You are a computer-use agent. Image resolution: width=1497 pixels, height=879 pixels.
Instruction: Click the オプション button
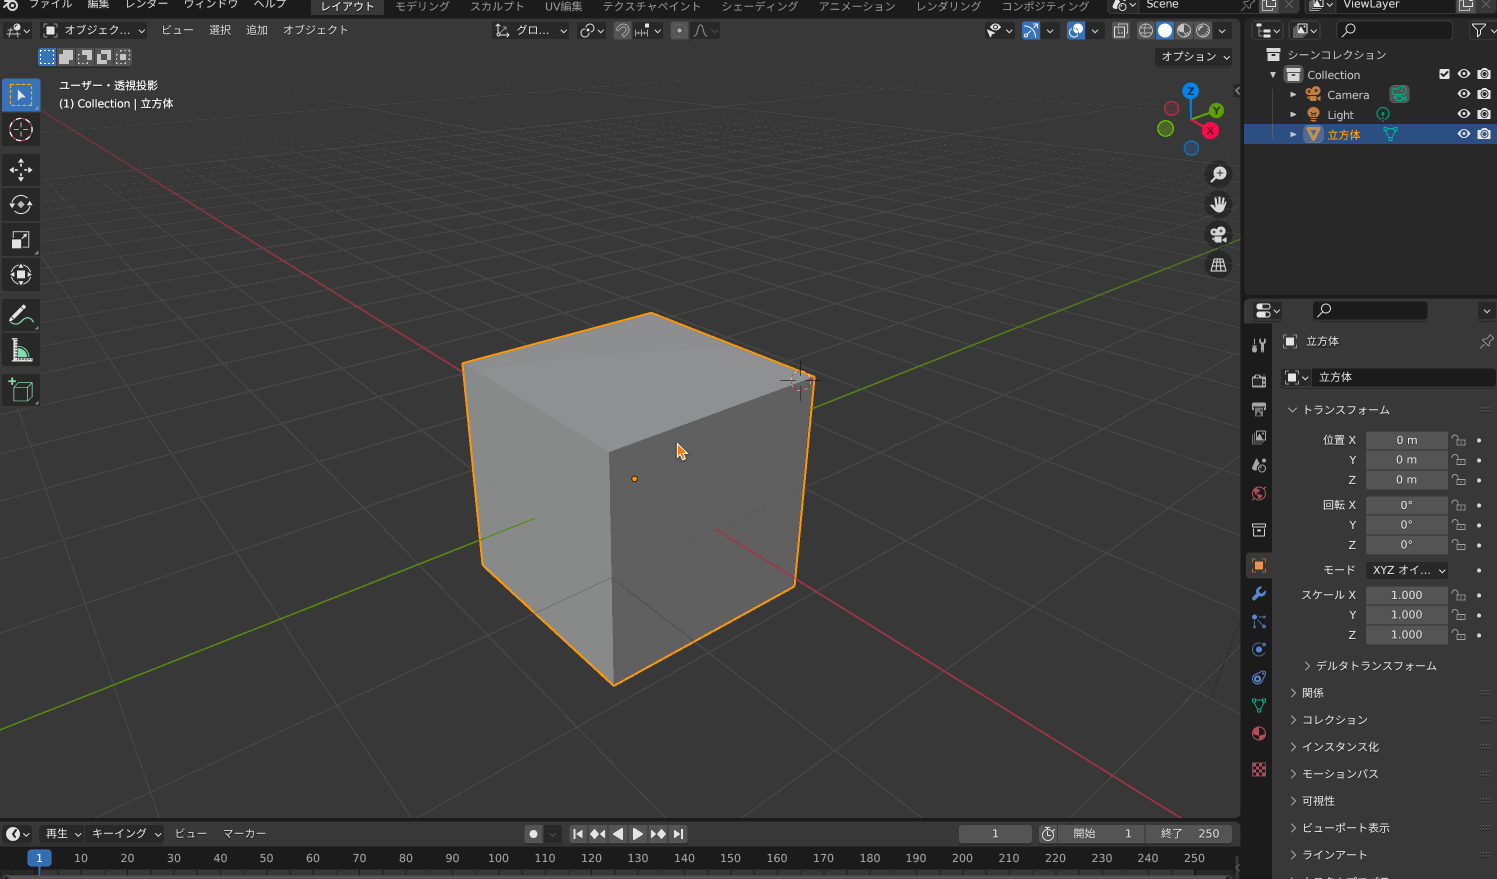coord(1195,57)
